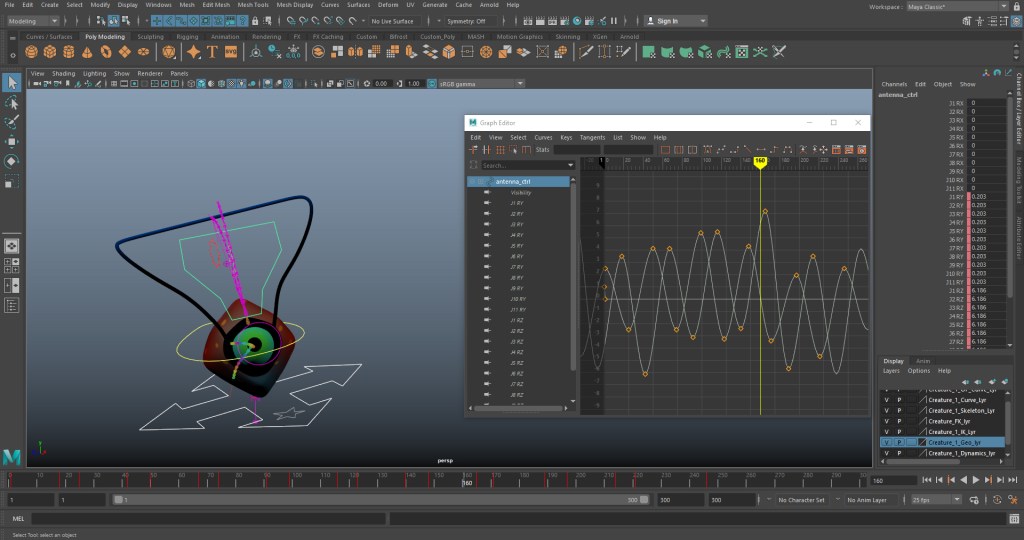Click the SVG import shelf icon

(231, 52)
